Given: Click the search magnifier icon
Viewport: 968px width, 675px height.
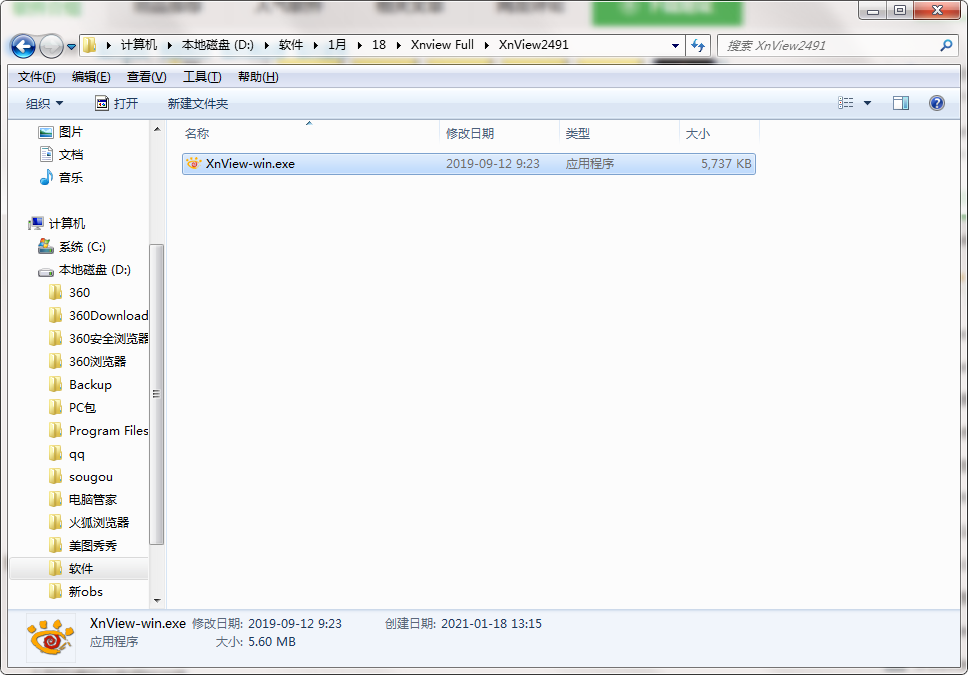Looking at the screenshot, I should [946, 45].
